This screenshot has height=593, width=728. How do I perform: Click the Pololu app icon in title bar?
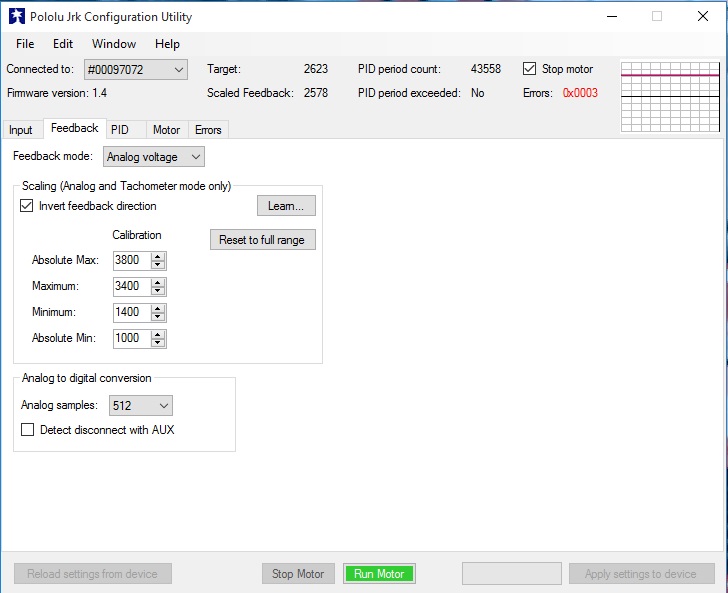pos(17,17)
